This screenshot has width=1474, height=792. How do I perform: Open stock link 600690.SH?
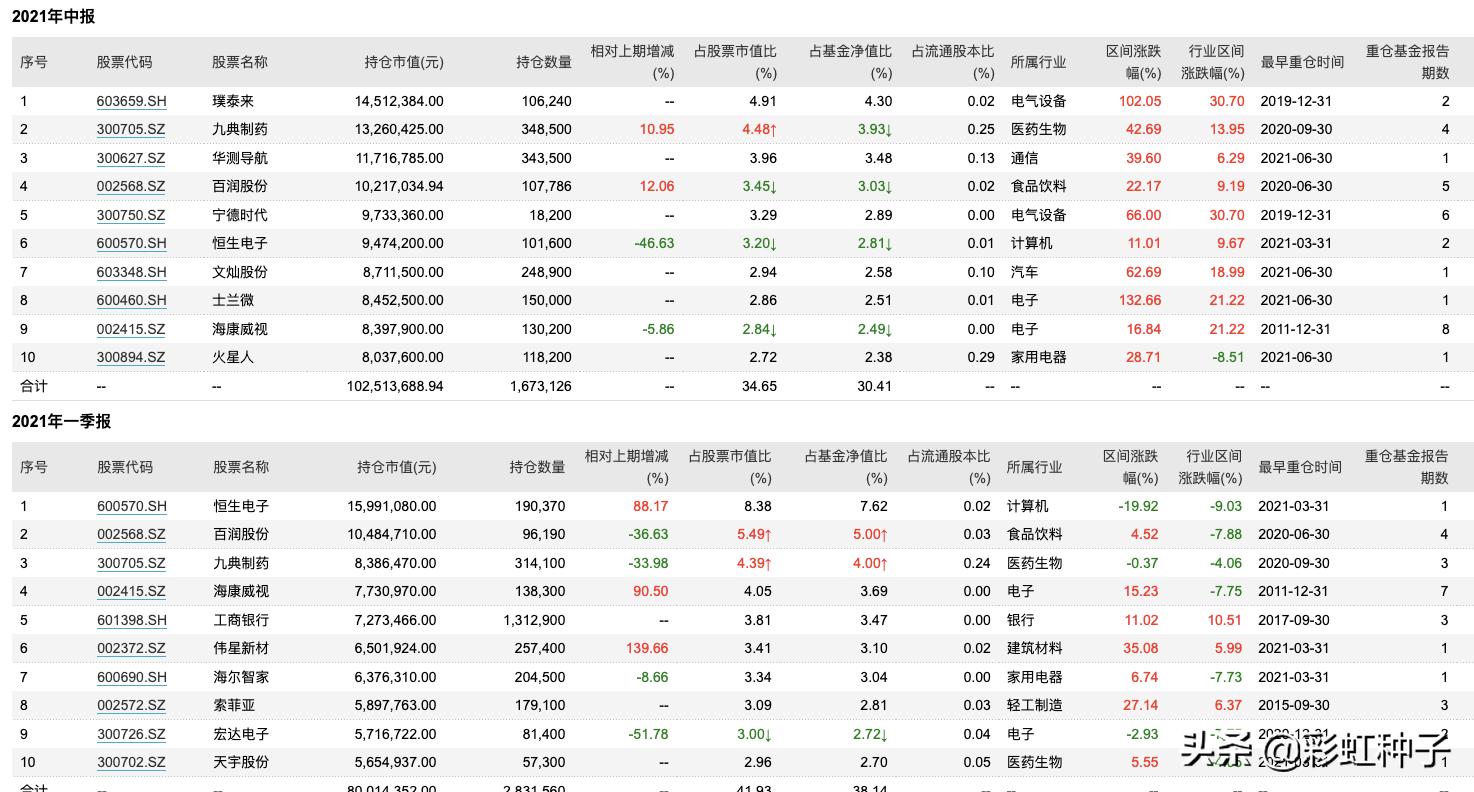tap(131, 677)
